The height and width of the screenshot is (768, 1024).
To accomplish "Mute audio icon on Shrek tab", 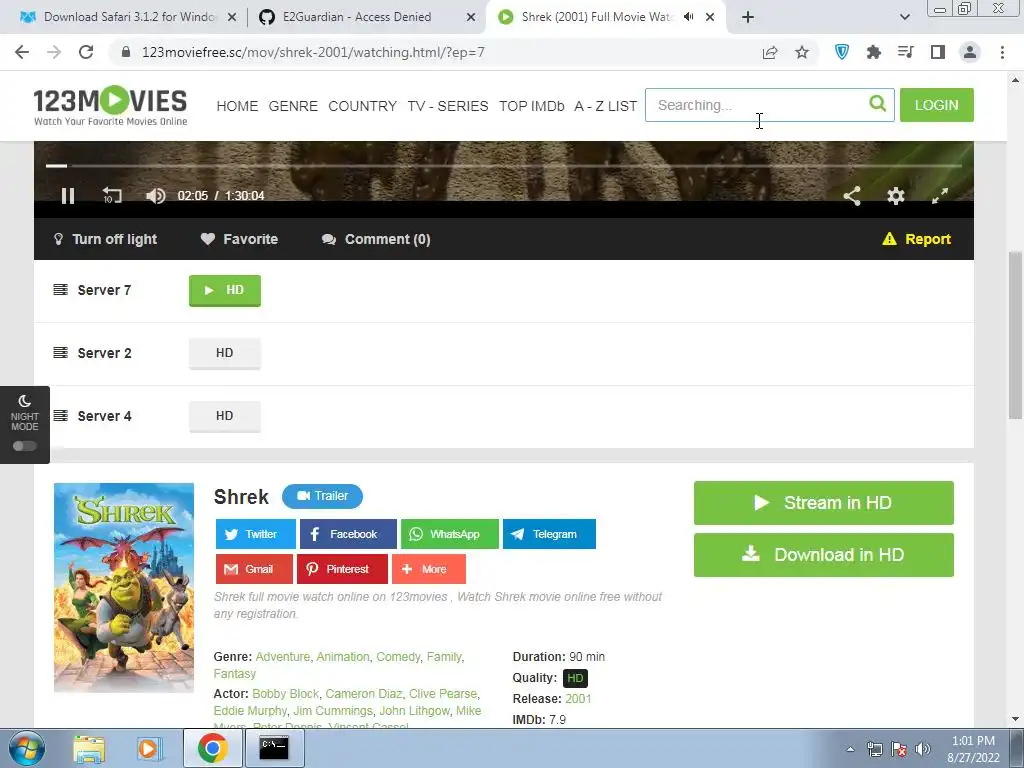I will [688, 17].
